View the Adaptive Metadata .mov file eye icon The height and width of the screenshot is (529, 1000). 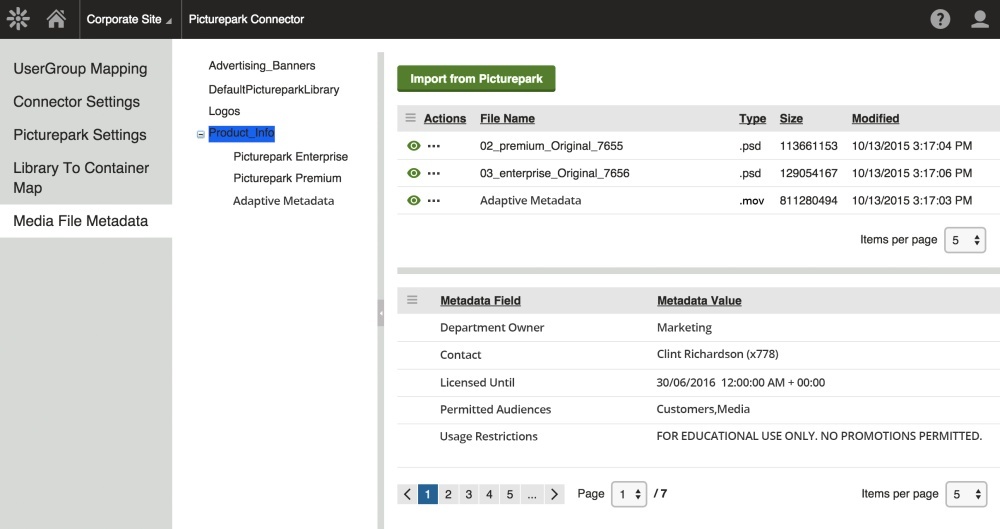coord(413,201)
